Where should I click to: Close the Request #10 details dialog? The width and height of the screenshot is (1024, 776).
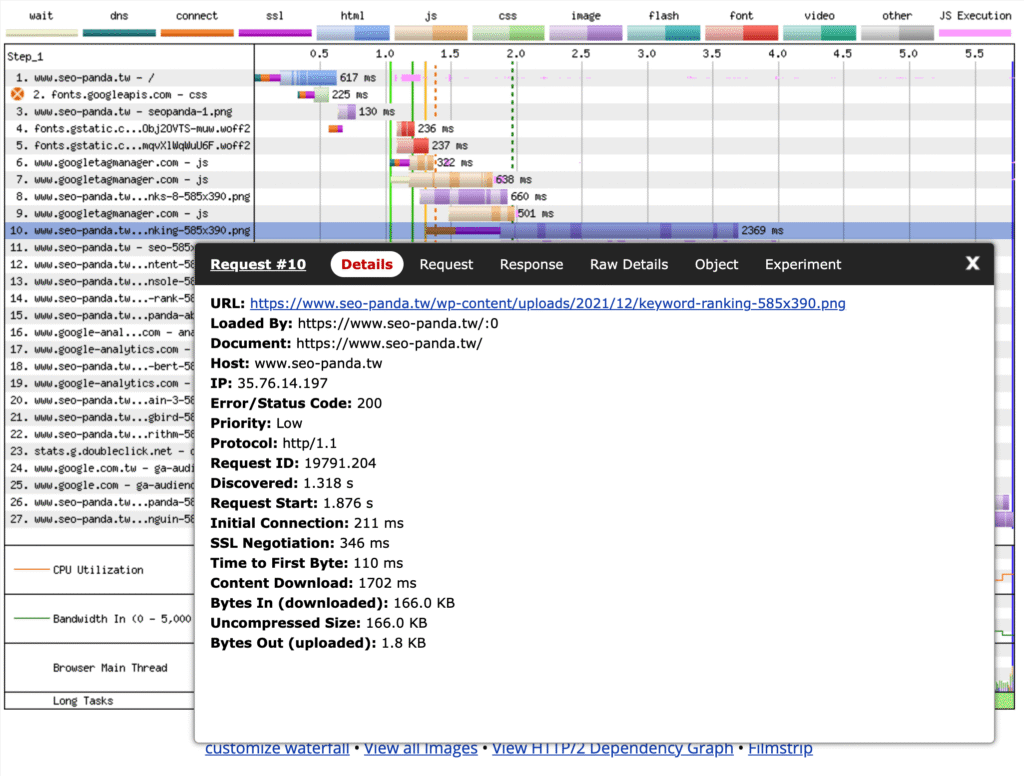(972, 263)
